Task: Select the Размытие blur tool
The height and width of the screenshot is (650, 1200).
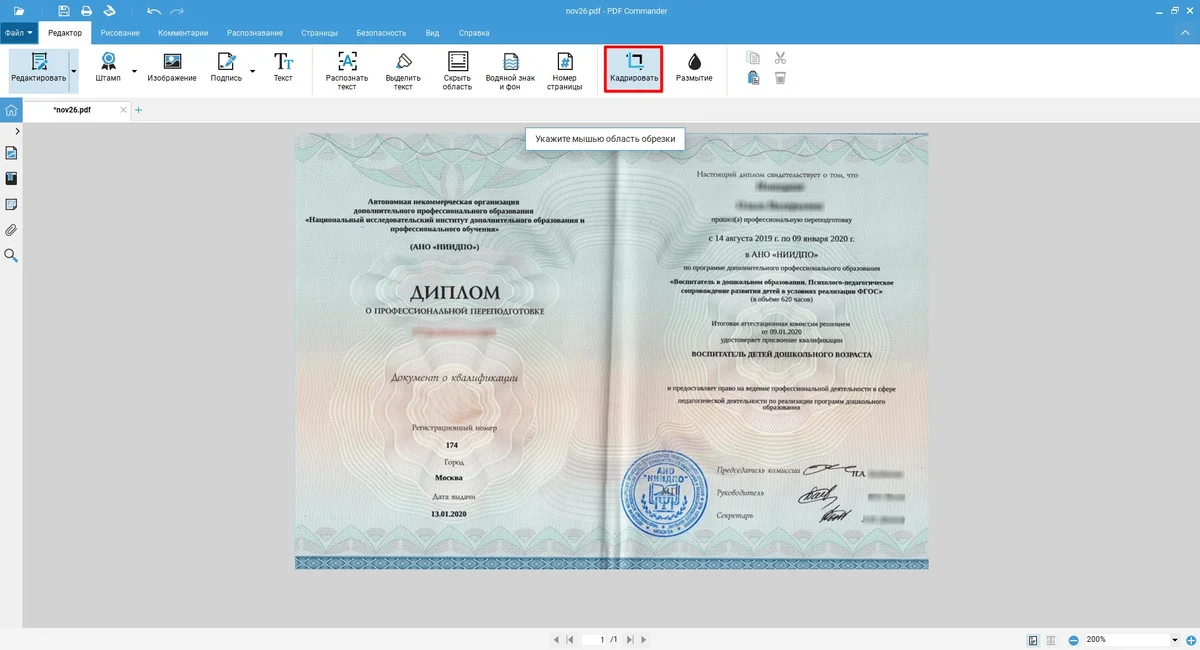Action: (694, 68)
